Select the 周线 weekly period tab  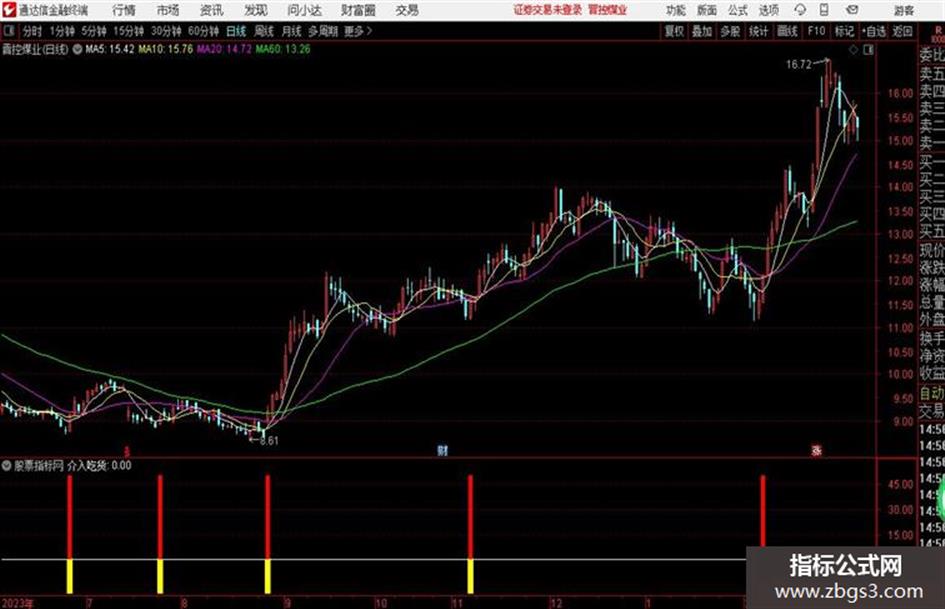(264, 31)
